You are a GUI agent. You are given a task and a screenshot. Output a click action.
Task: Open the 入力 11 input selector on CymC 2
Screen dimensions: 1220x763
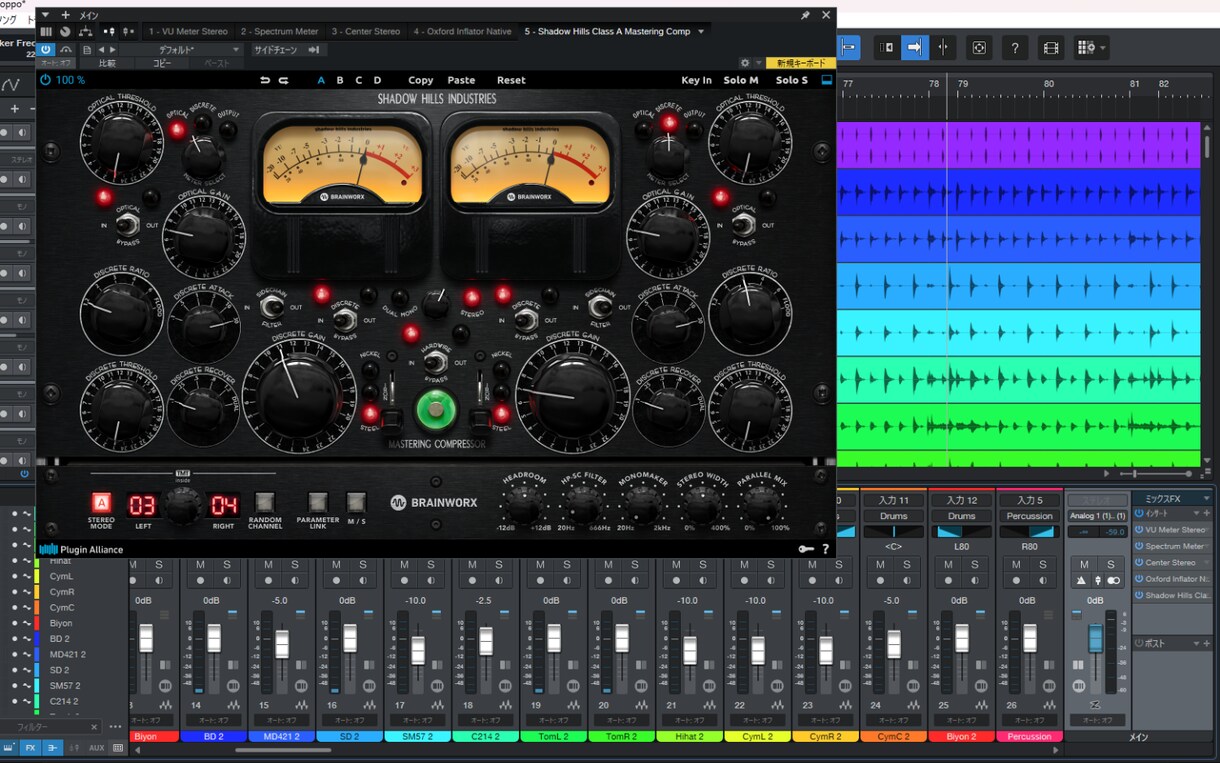pos(893,500)
